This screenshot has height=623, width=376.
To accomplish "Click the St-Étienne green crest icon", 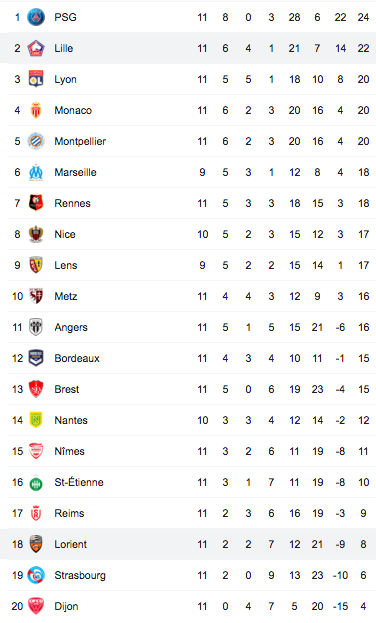I will tap(36, 483).
